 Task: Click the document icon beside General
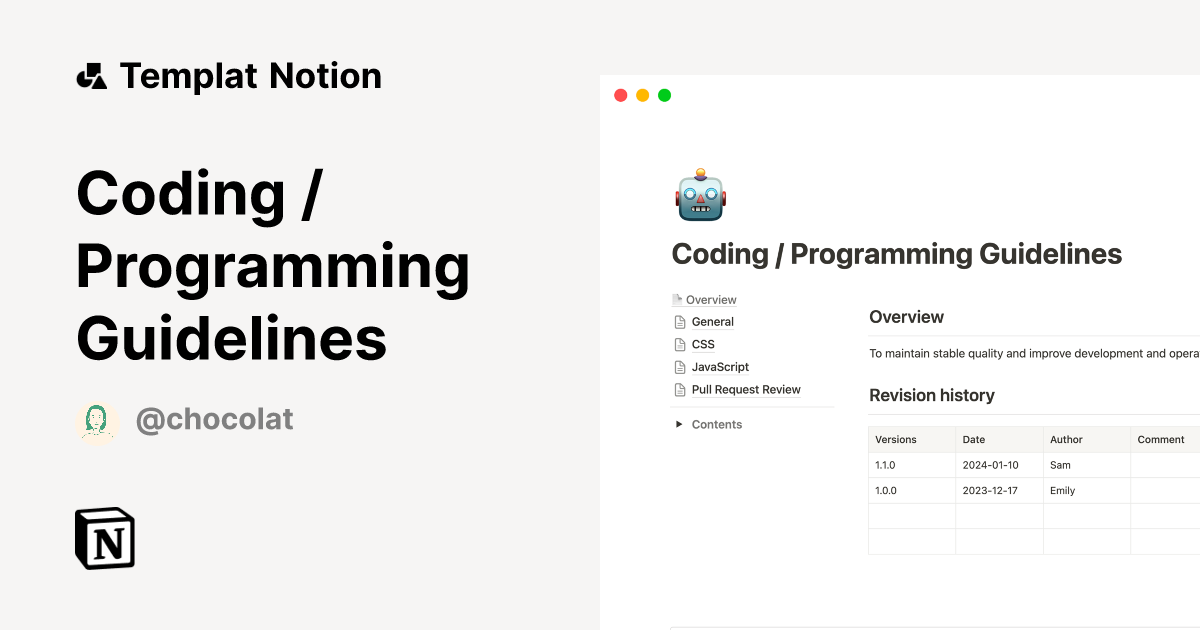pyautogui.click(x=679, y=321)
